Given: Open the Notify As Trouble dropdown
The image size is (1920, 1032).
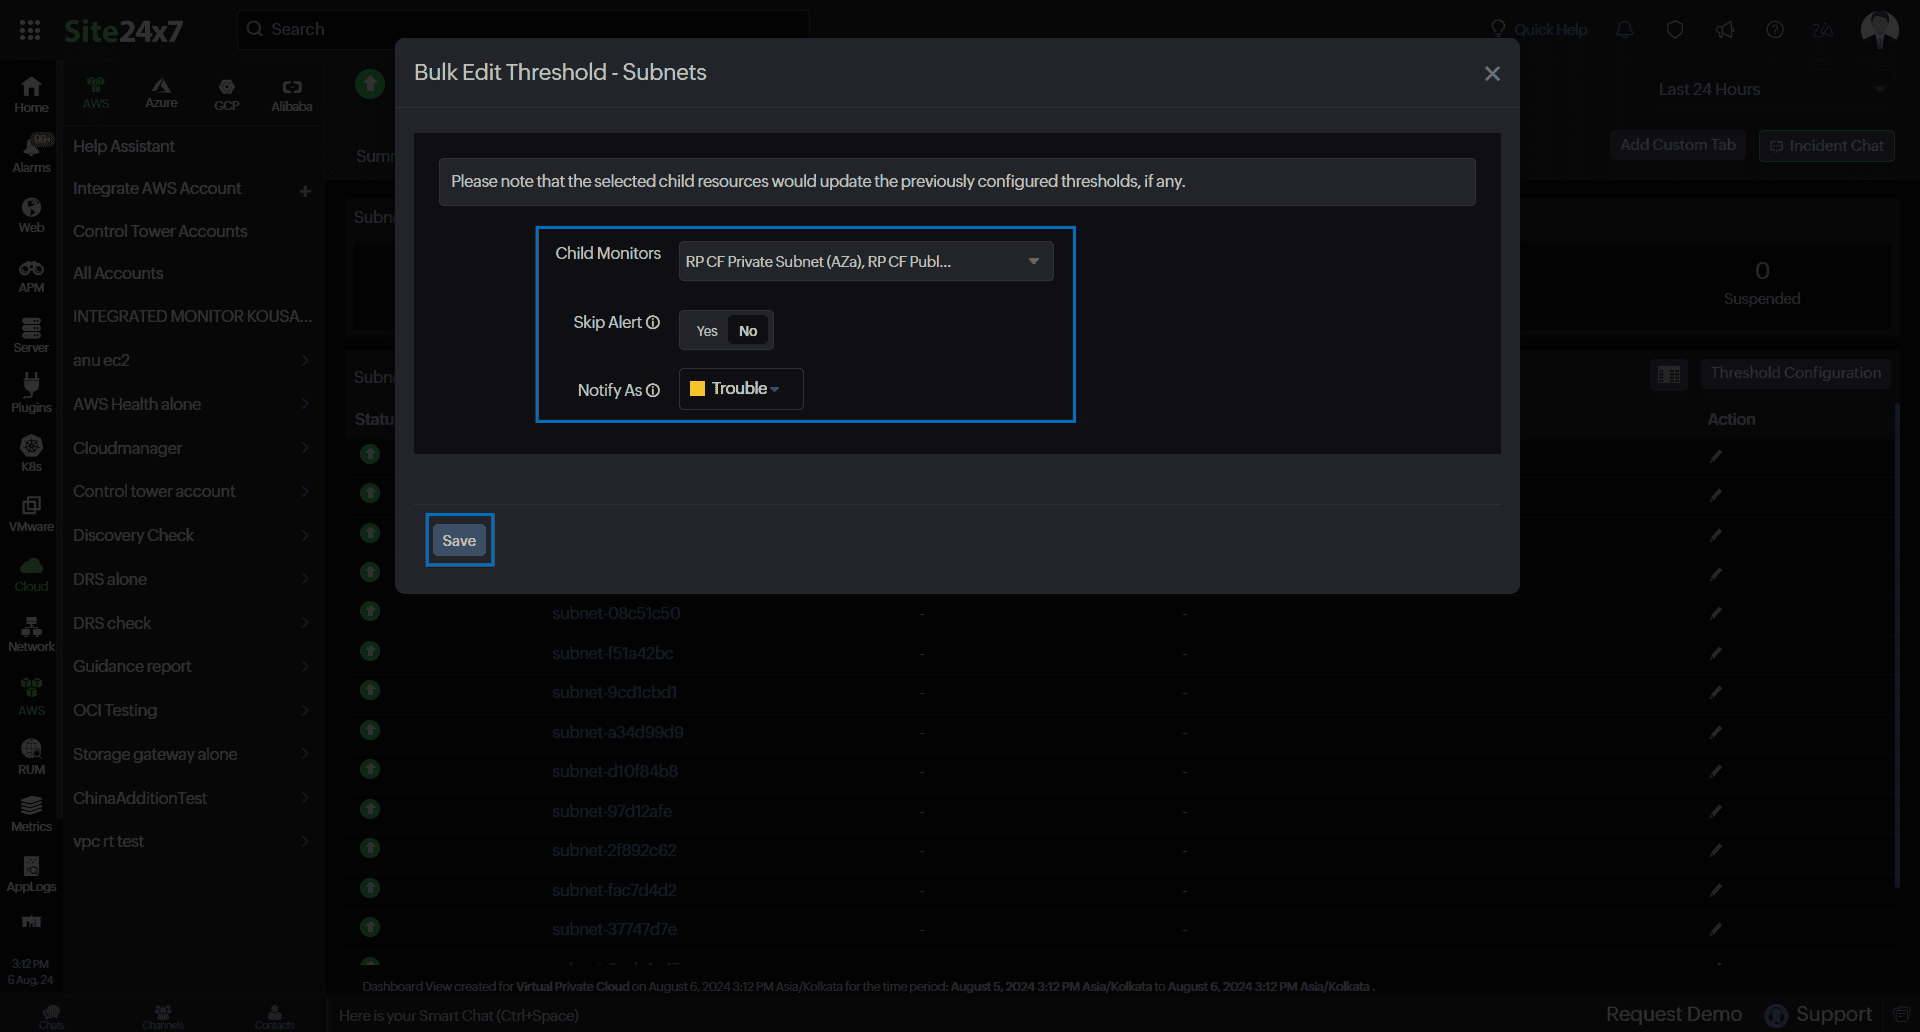Looking at the screenshot, I should tap(741, 389).
